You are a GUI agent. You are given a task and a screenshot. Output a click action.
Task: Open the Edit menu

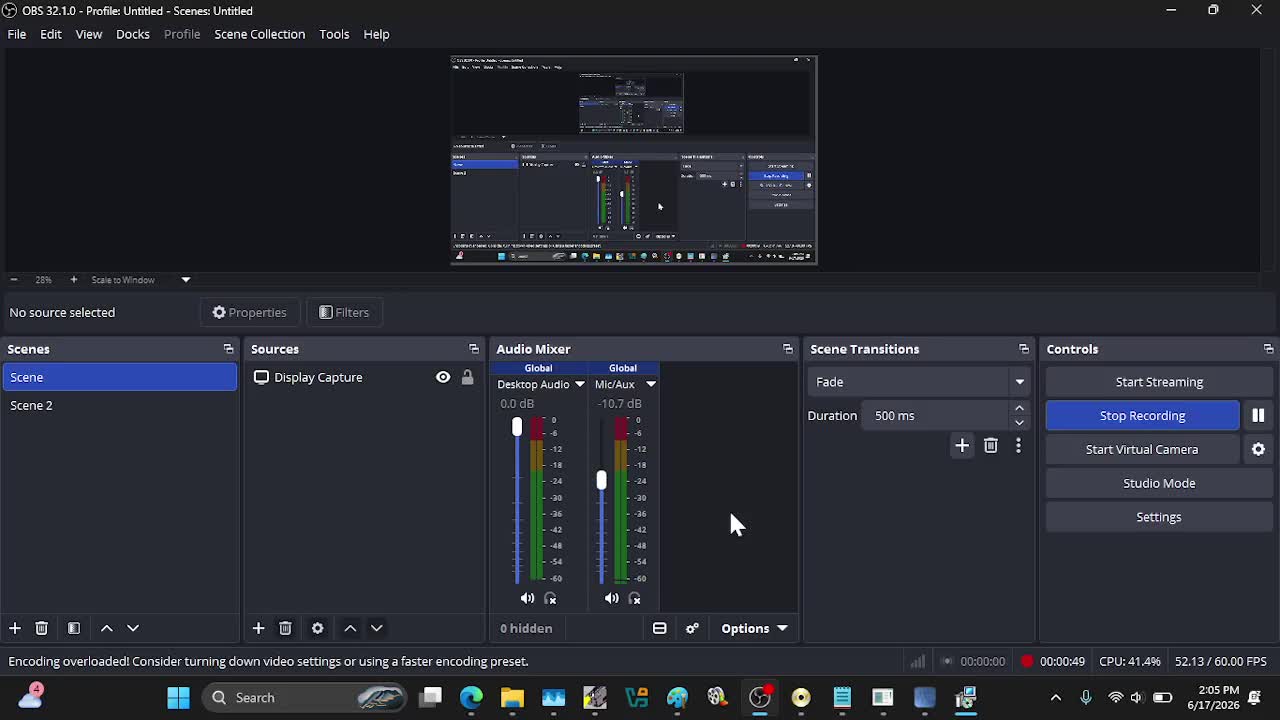[51, 34]
